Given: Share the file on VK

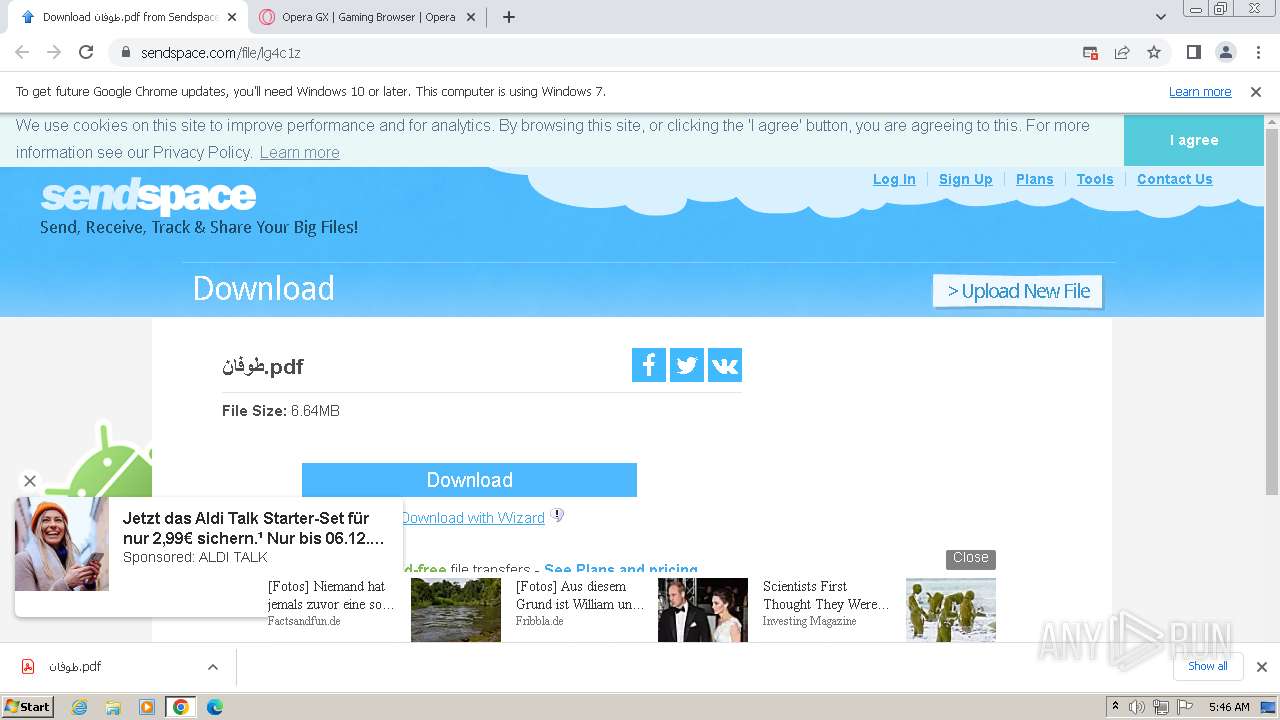Looking at the screenshot, I should [725, 365].
